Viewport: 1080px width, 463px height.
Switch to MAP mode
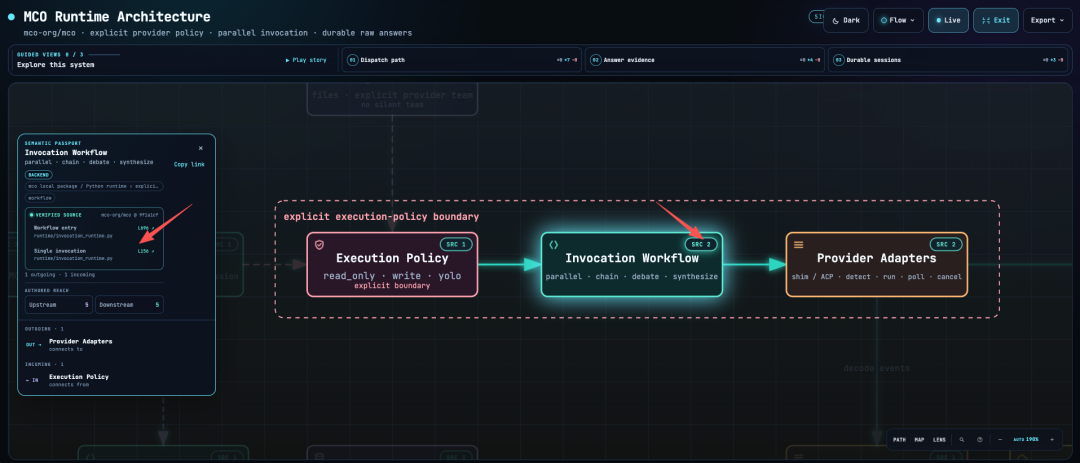coord(920,440)
